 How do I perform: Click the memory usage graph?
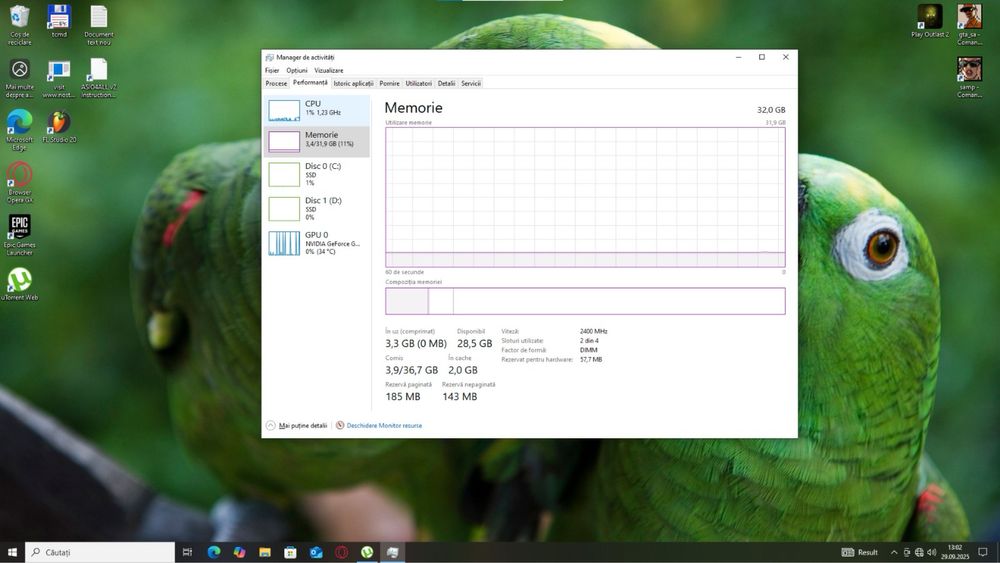coord(585,197)
